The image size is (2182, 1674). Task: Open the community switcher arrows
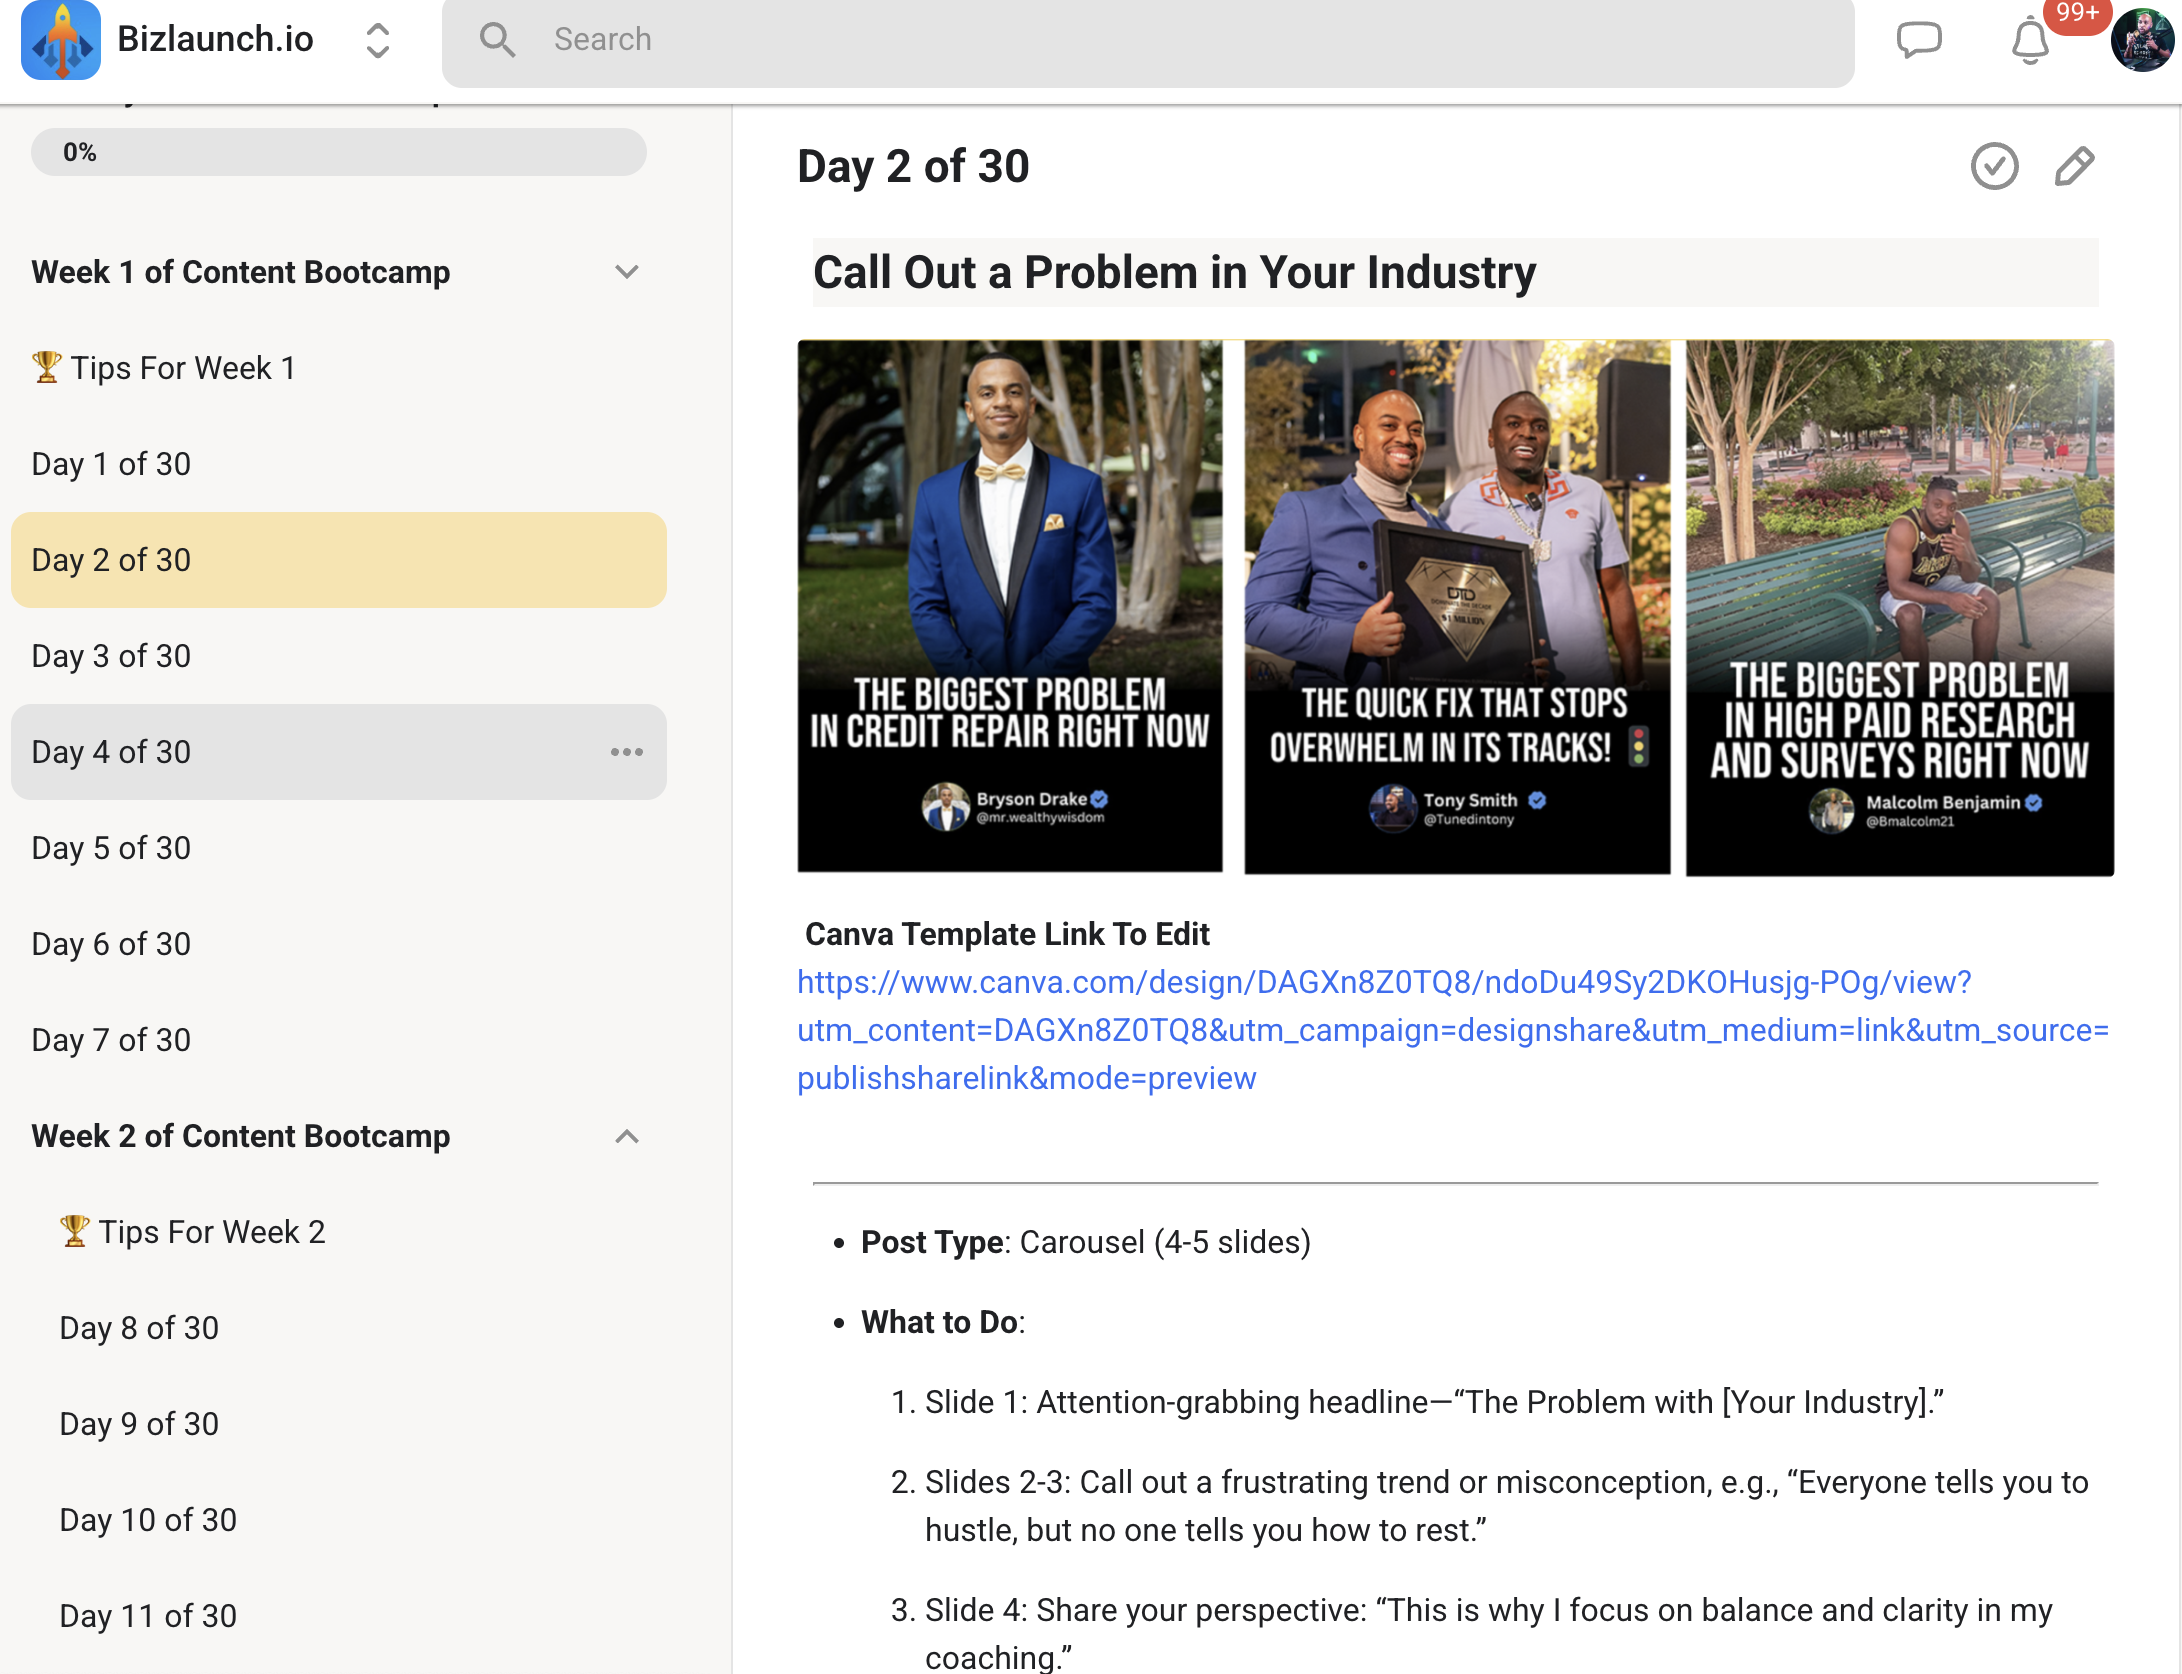377,40
